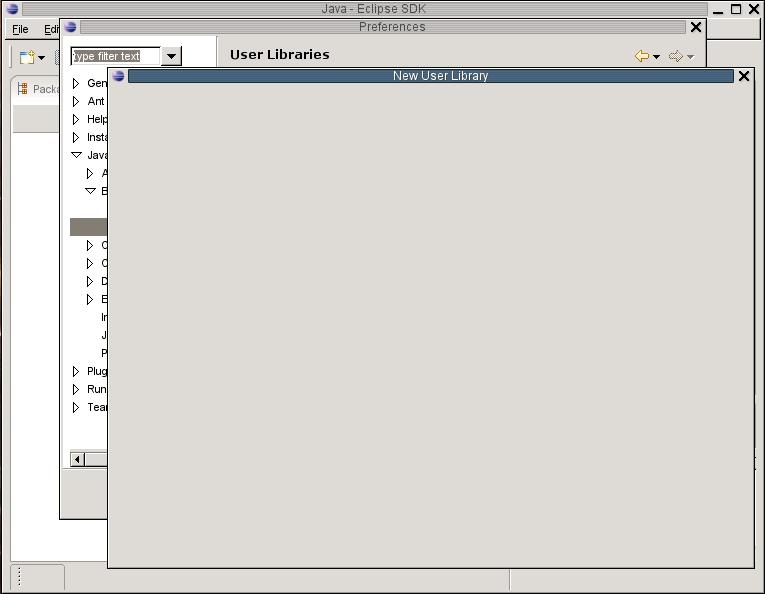Select the Ant item in preferences tree

(x=96, y=101)
